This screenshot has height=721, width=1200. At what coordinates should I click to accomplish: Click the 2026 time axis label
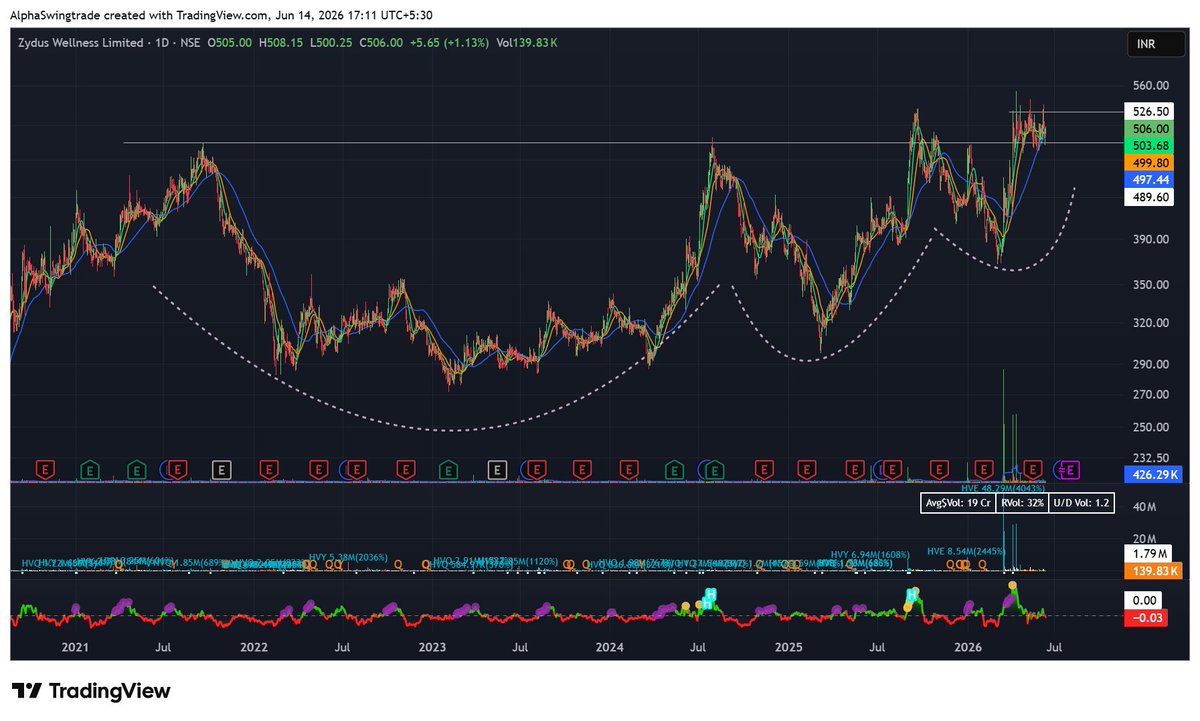pos(968,649)
